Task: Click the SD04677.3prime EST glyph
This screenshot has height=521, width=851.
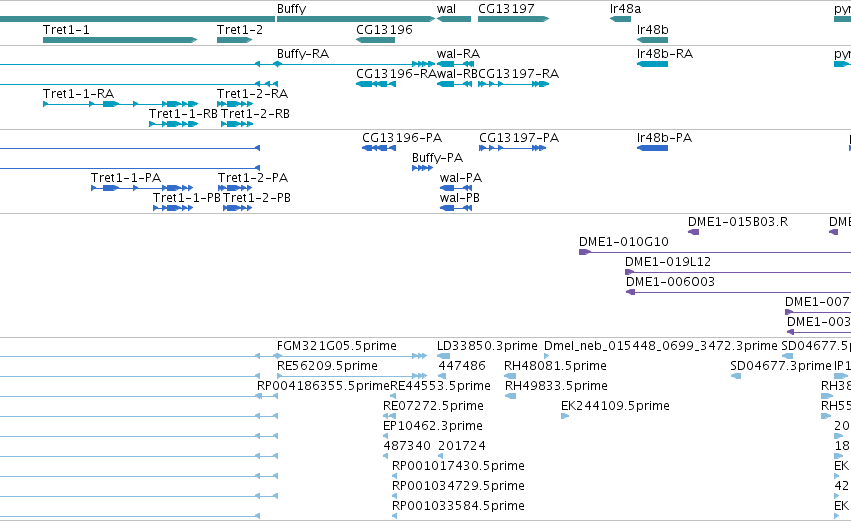Action: click(x=736, y=376)
